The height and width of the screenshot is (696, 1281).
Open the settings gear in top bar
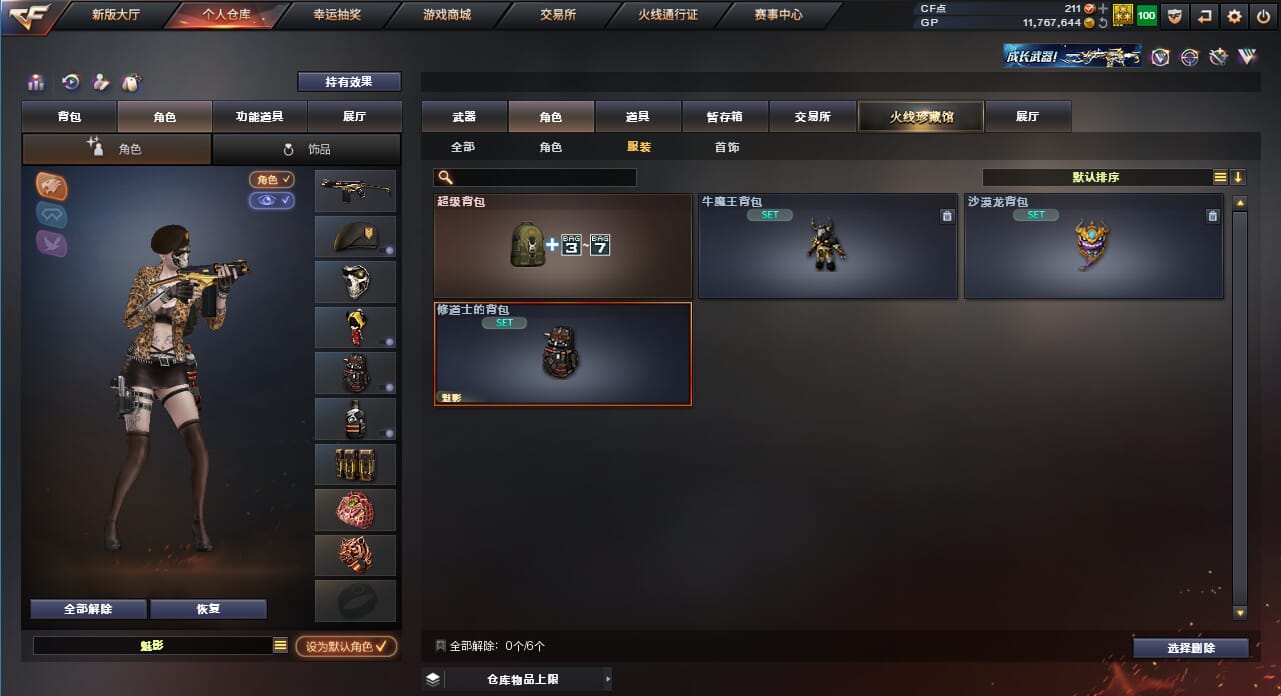(1234, 16)
